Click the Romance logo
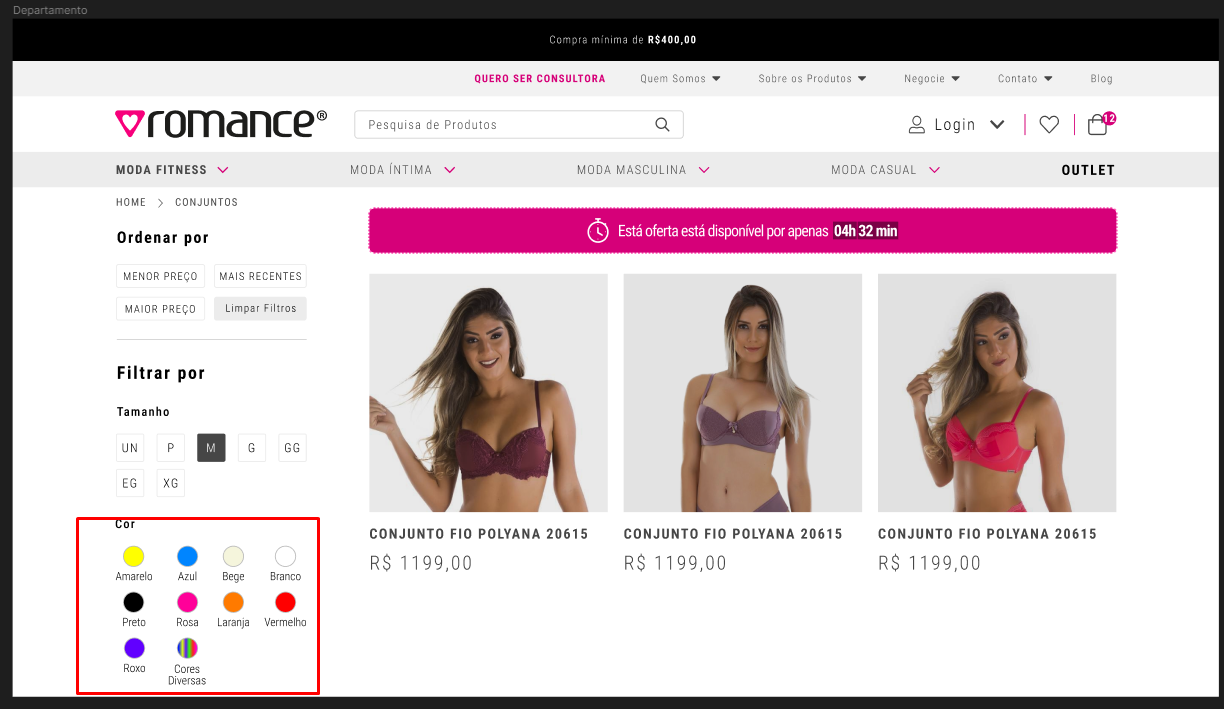Screen dimensions: 1224x709 click(x=221, y=123)
